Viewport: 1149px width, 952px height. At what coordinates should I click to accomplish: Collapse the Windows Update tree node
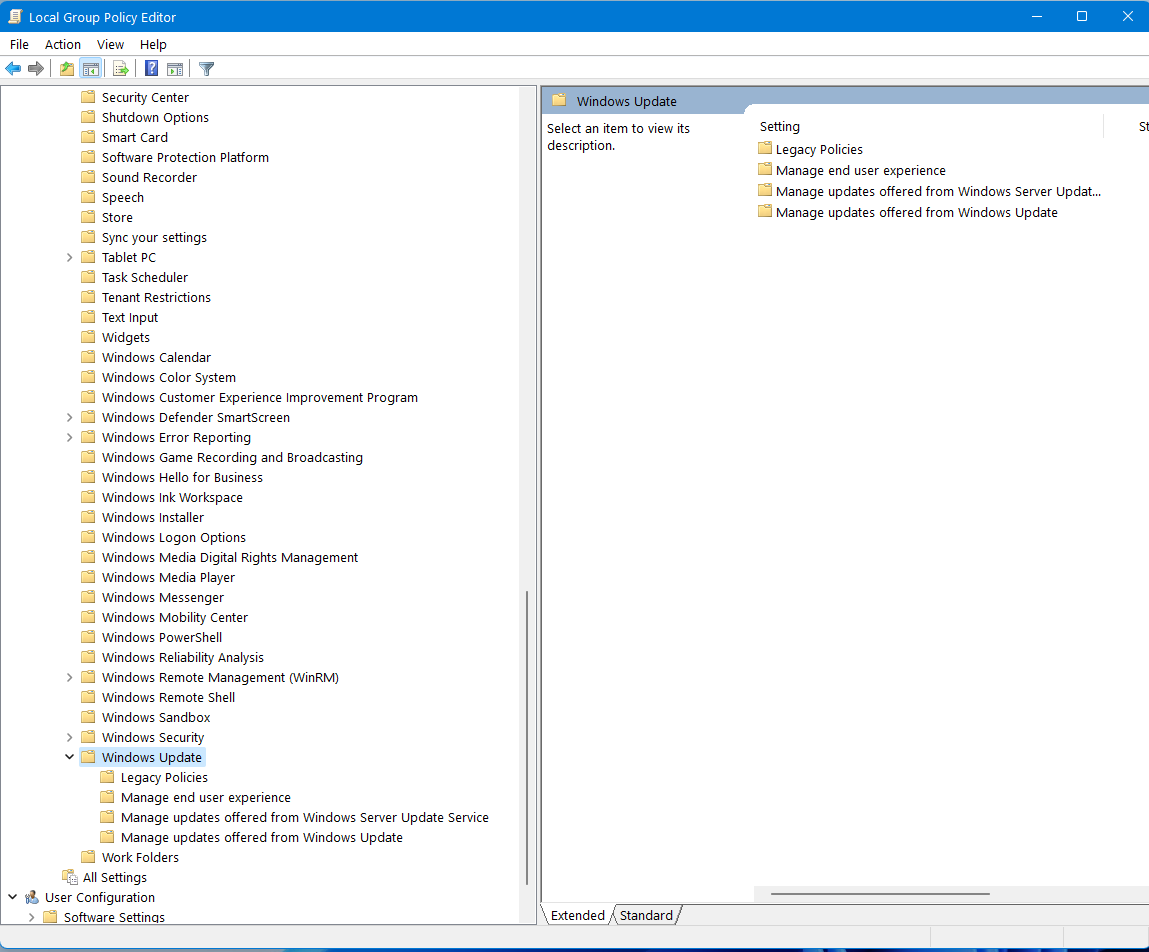point(69,757)
